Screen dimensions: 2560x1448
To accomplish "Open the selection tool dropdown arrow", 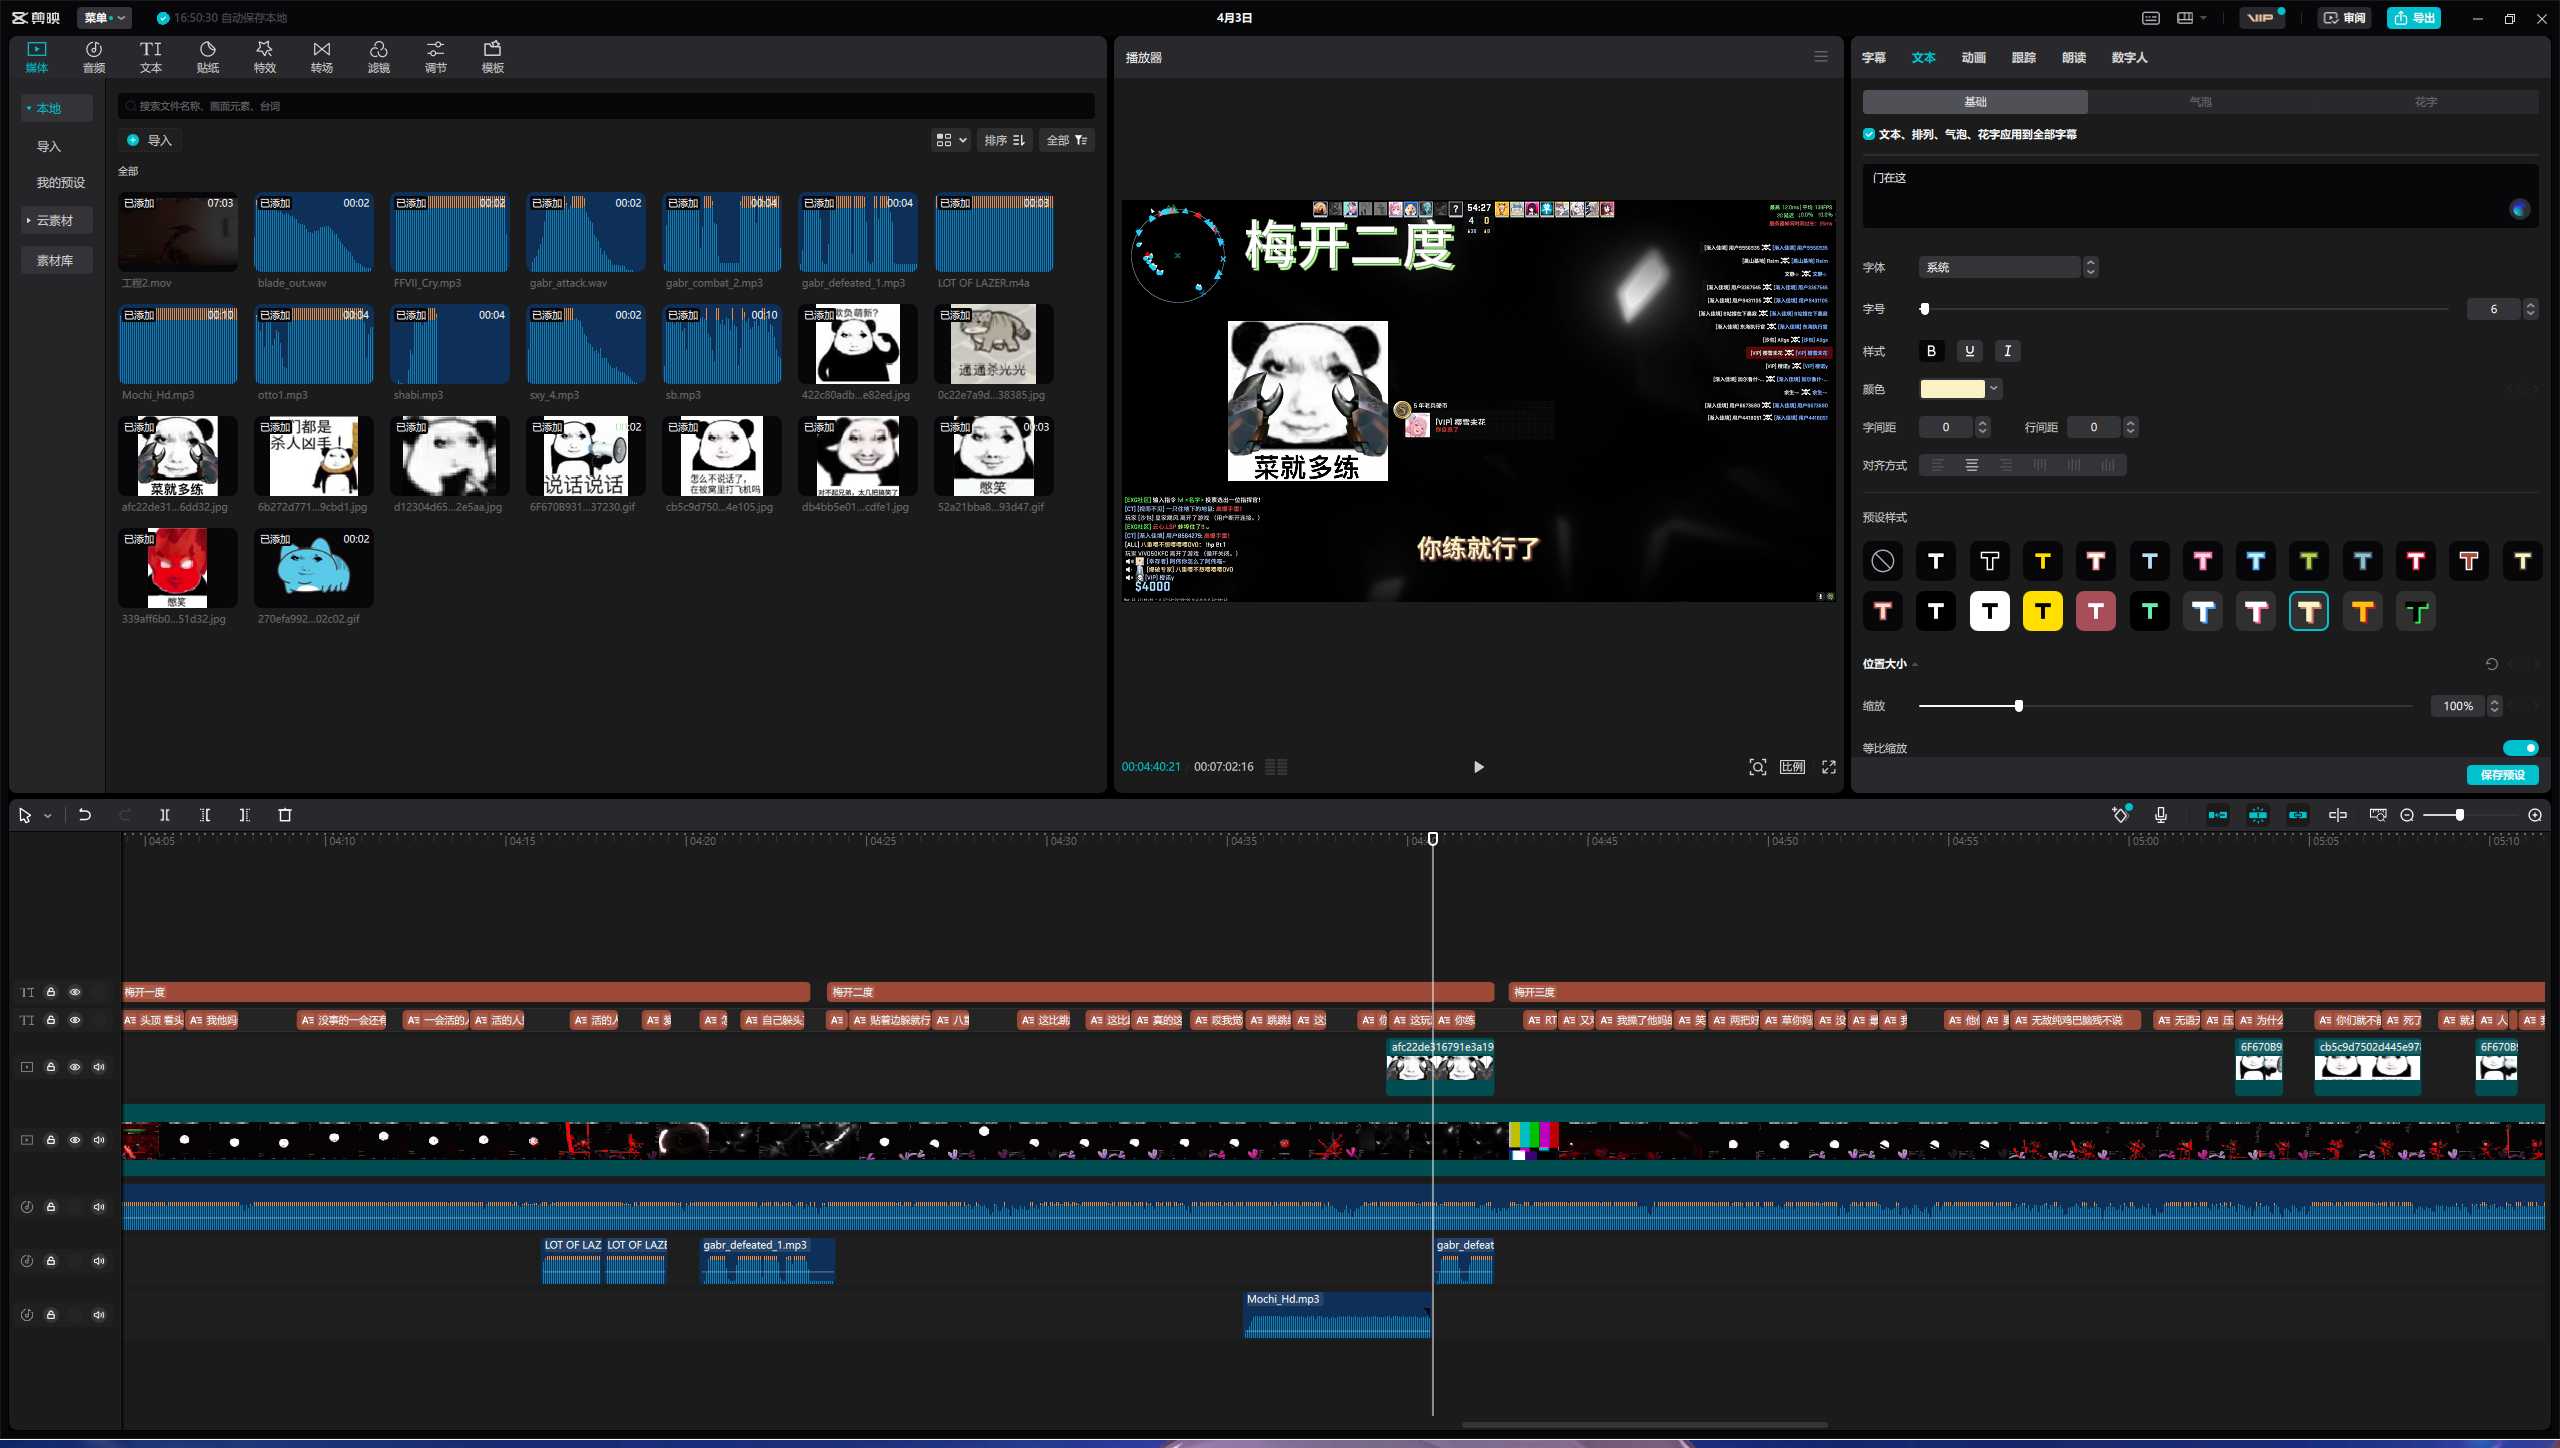I will (47, 816).
